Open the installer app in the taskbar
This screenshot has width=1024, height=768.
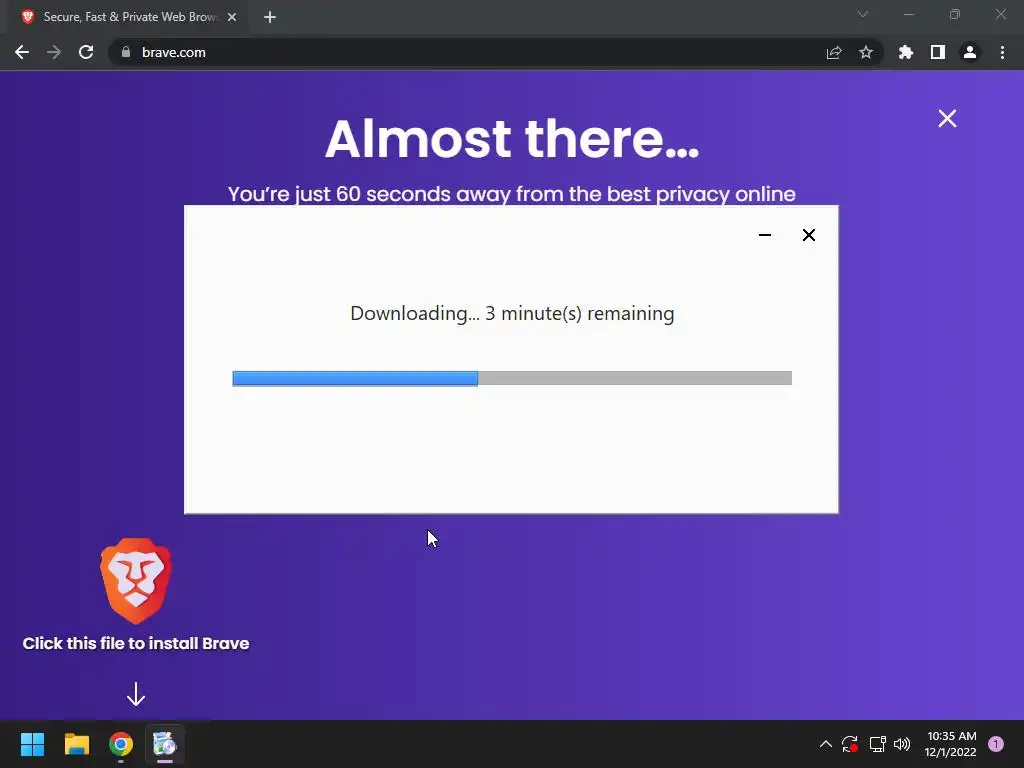pos(165,744)
